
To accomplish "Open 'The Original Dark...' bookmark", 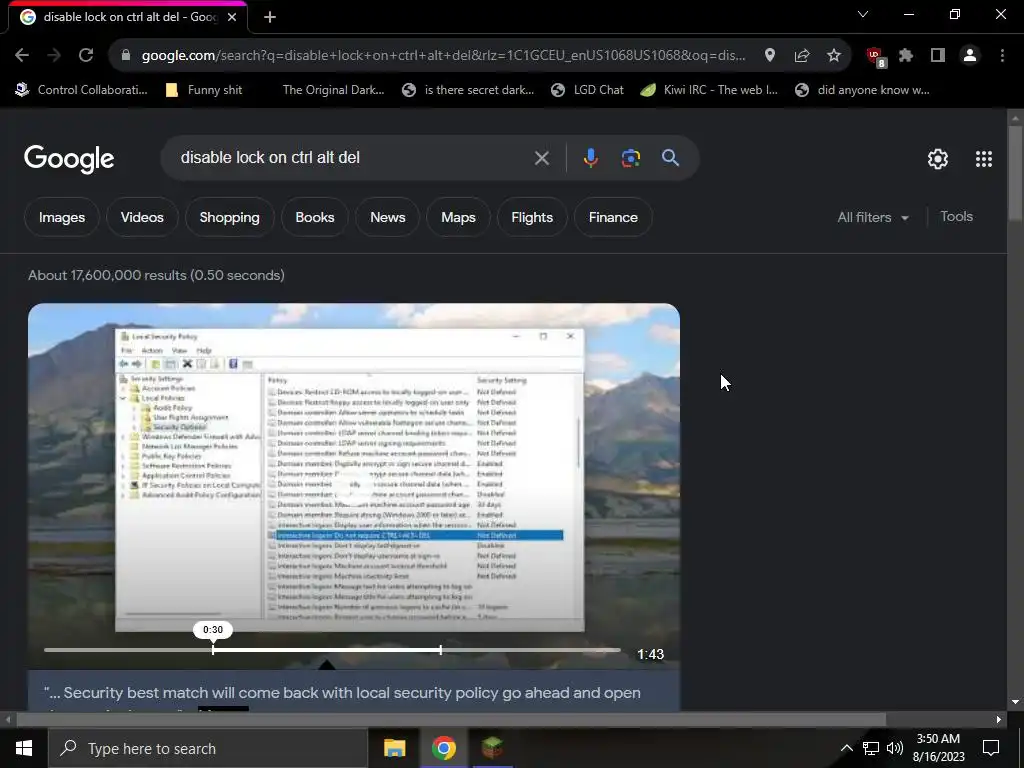I will coord(333,90).
